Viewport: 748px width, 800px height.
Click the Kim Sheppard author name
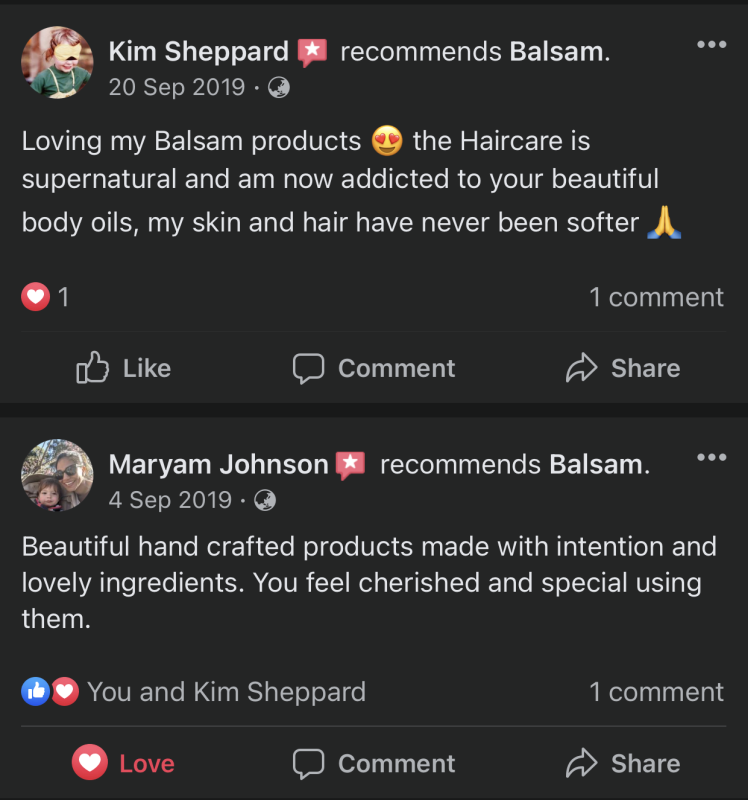pyautogui.click(x=198, y=52)
